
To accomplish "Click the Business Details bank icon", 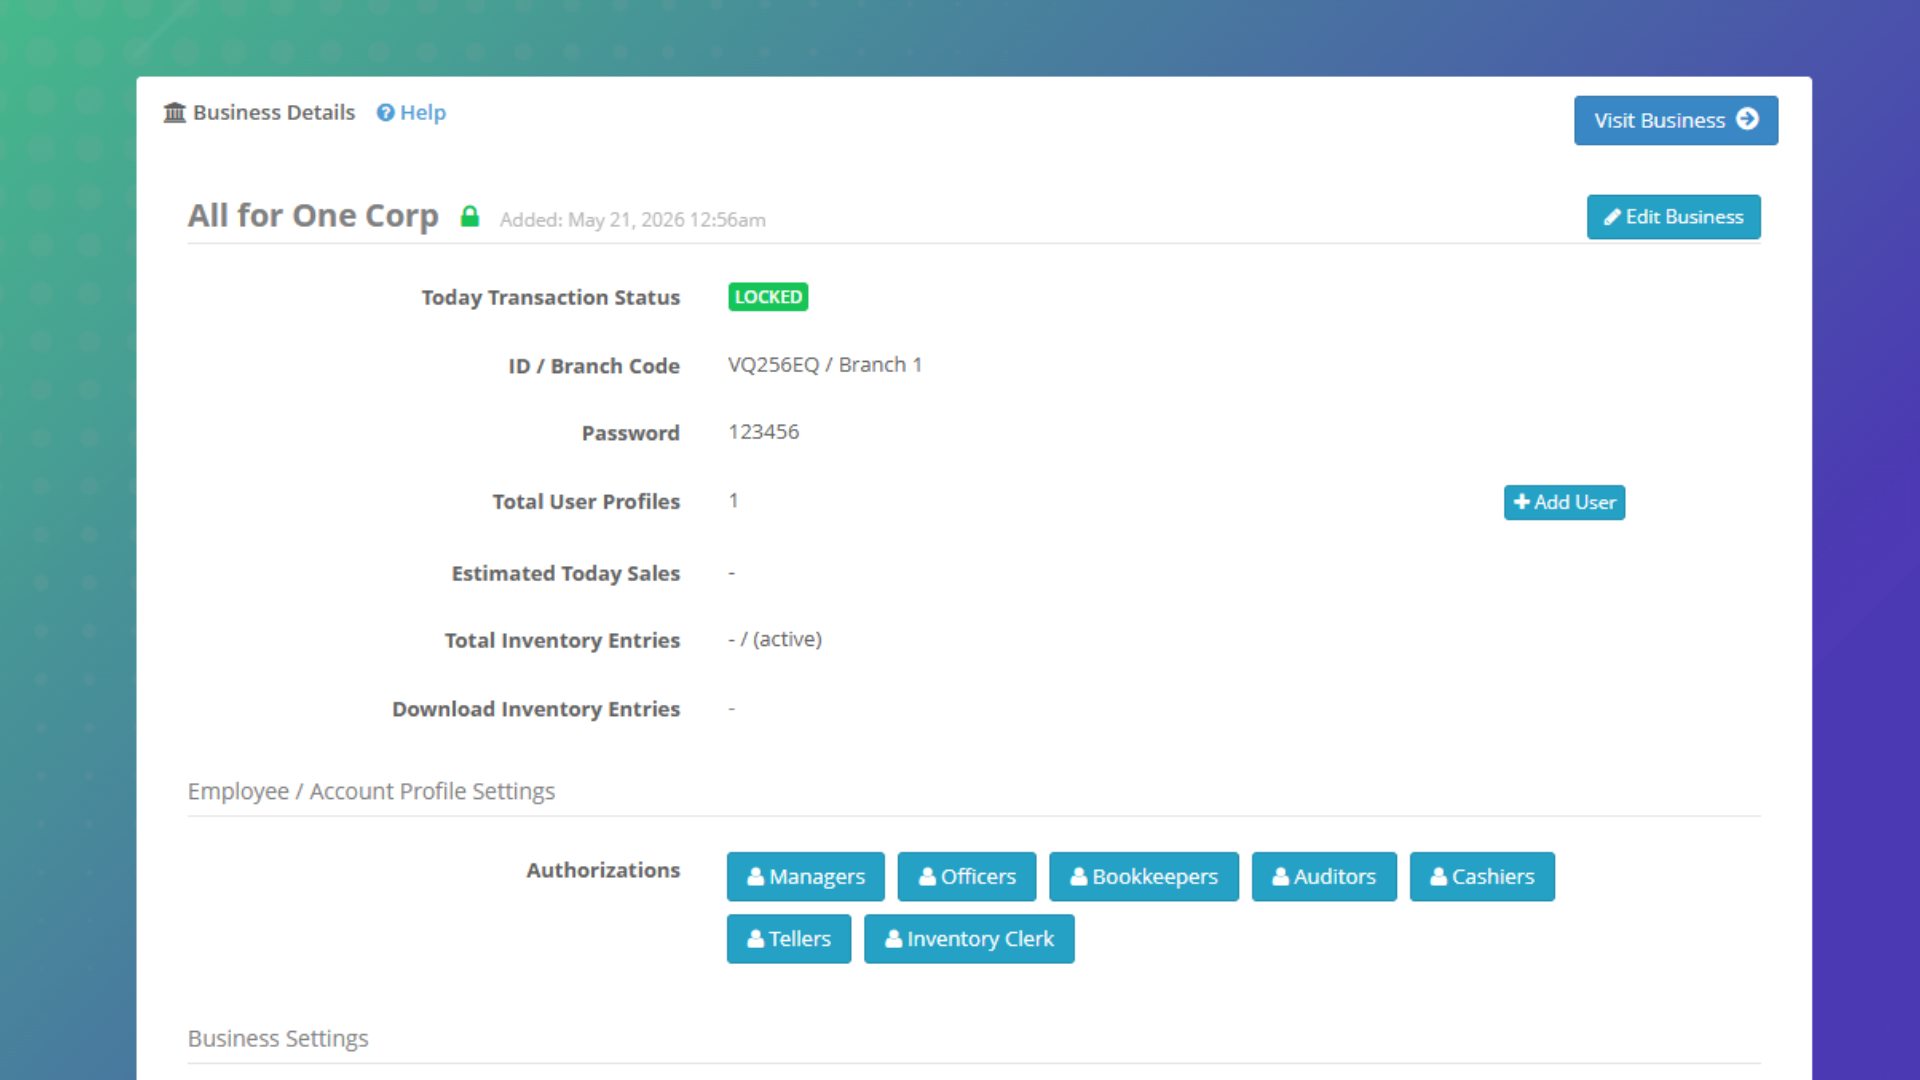I will (x=175, y=113).
